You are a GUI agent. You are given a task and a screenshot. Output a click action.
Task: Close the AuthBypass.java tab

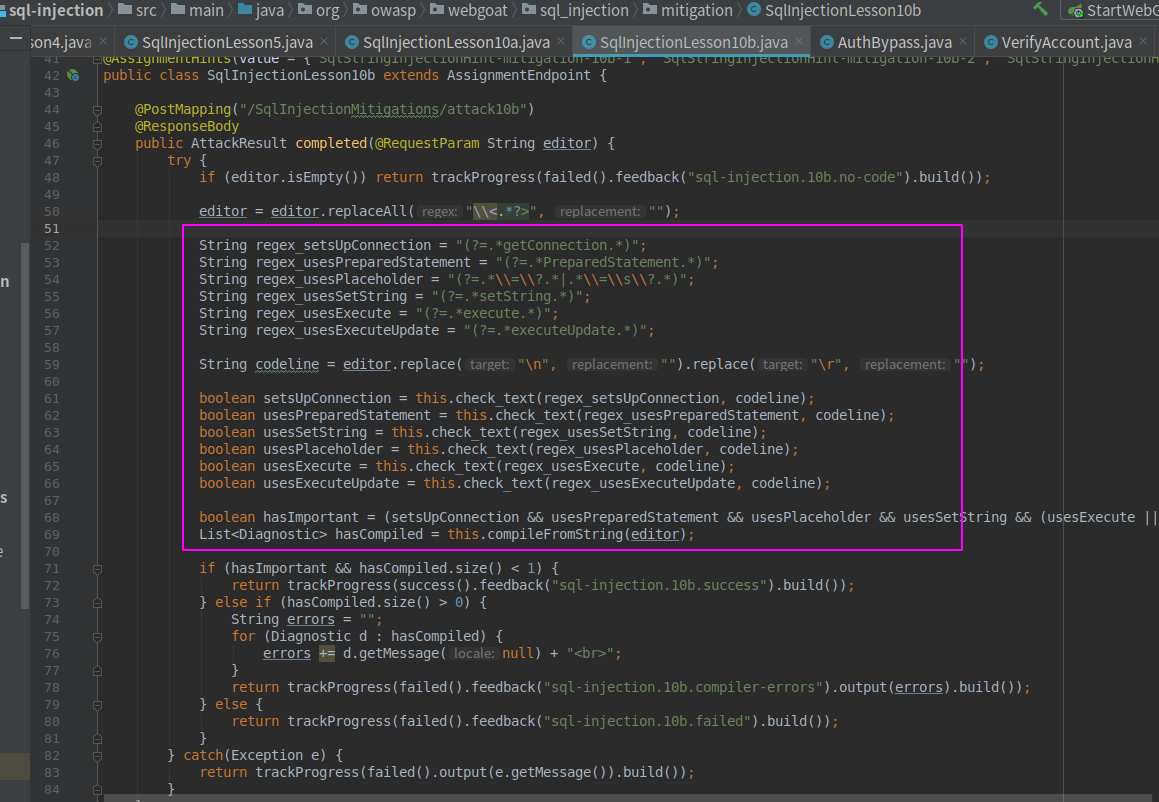click(962, 41)
